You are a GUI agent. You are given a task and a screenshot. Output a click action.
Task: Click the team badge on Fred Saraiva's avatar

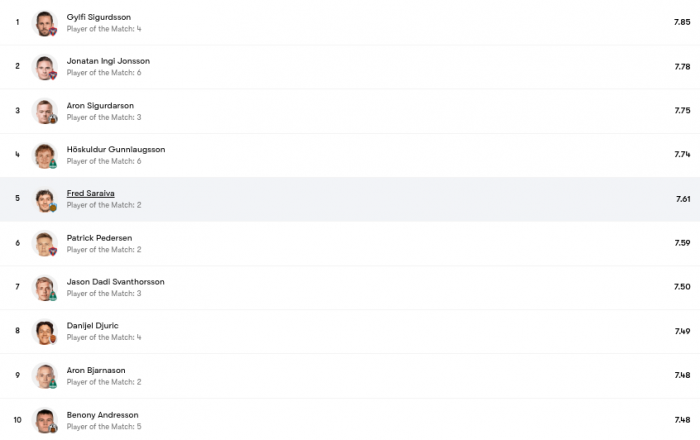(53, 208)
